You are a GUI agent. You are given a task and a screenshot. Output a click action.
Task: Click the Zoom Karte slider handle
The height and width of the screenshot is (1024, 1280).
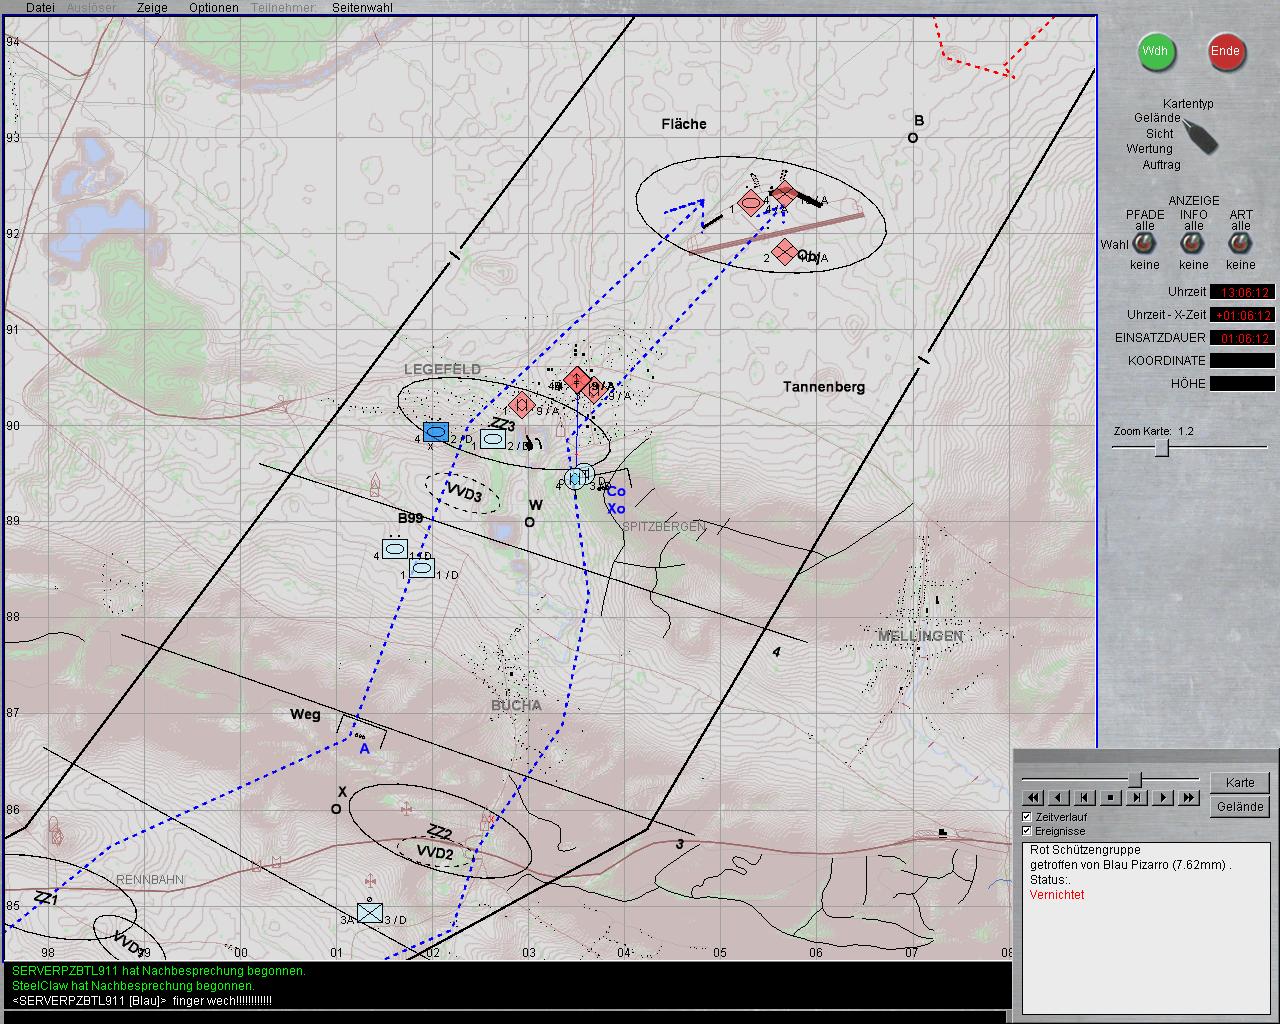click(x=1161, y=448)
